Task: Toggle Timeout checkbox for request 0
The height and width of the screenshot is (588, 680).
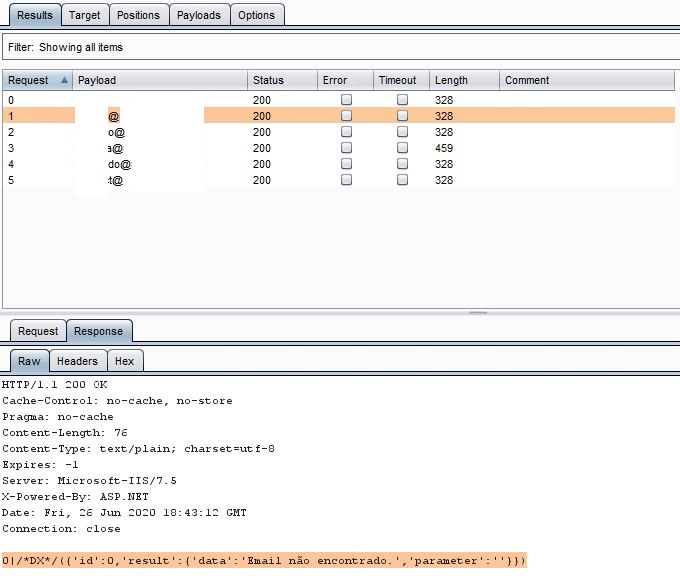Action: click(x=402, y=100)
